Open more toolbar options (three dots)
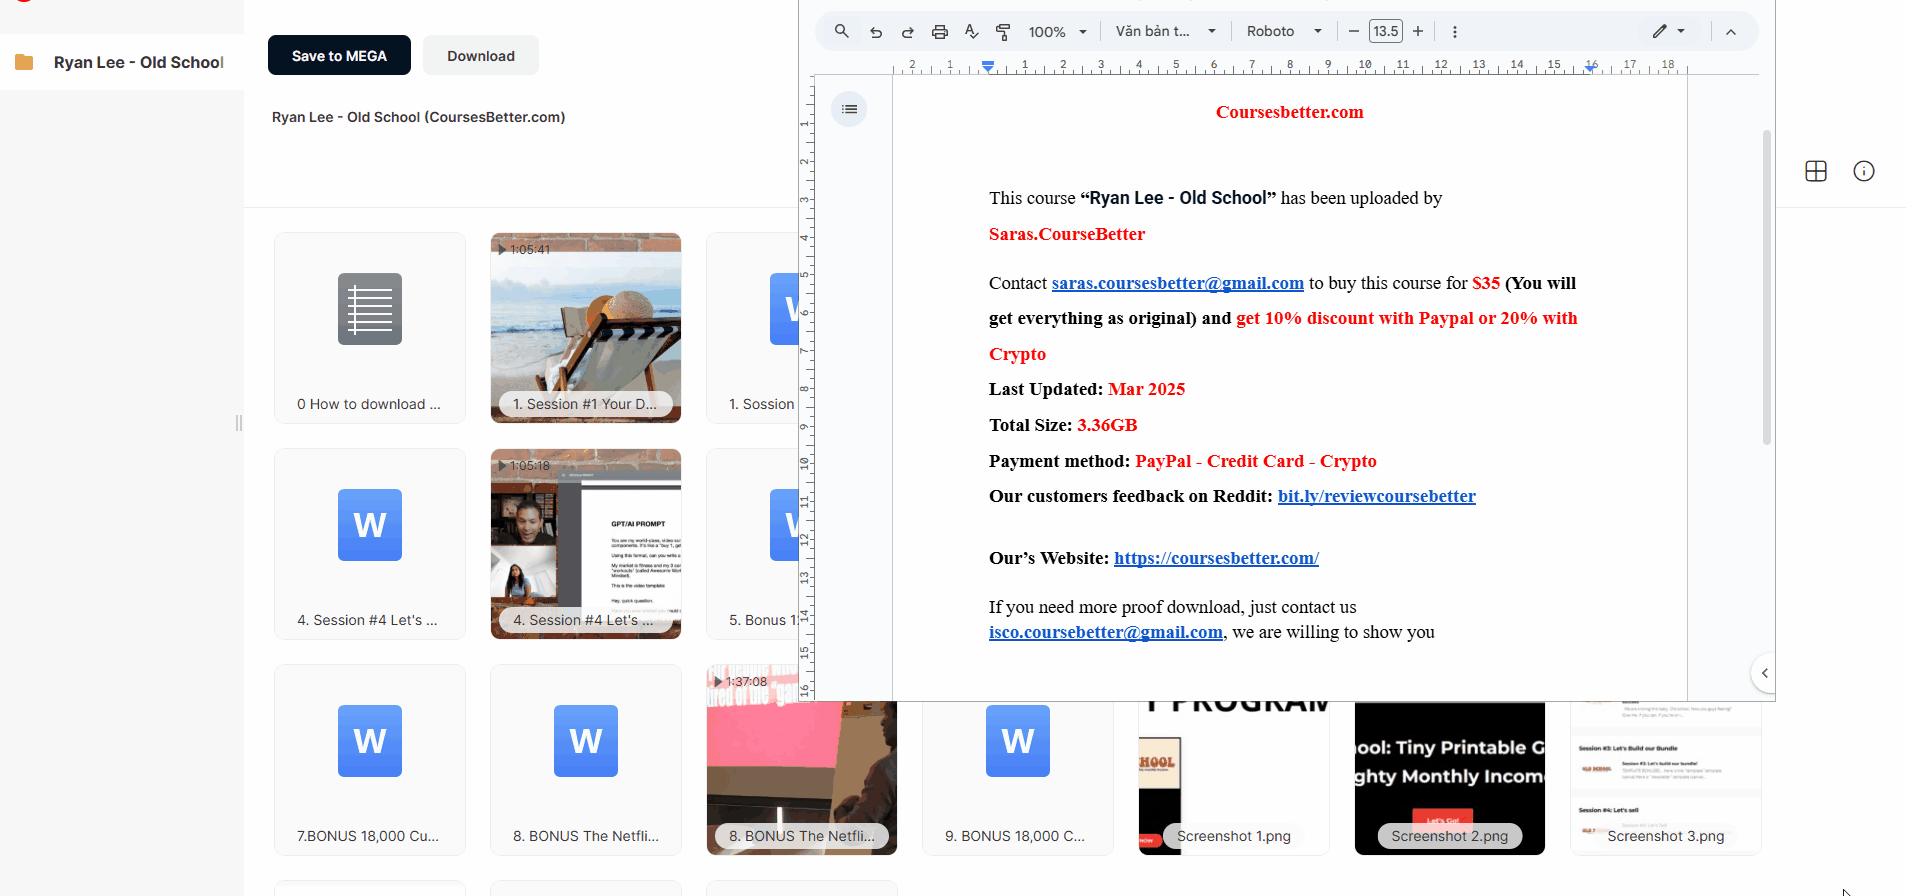Viewport: 1906px width, 896px height. pos(1455,32)
